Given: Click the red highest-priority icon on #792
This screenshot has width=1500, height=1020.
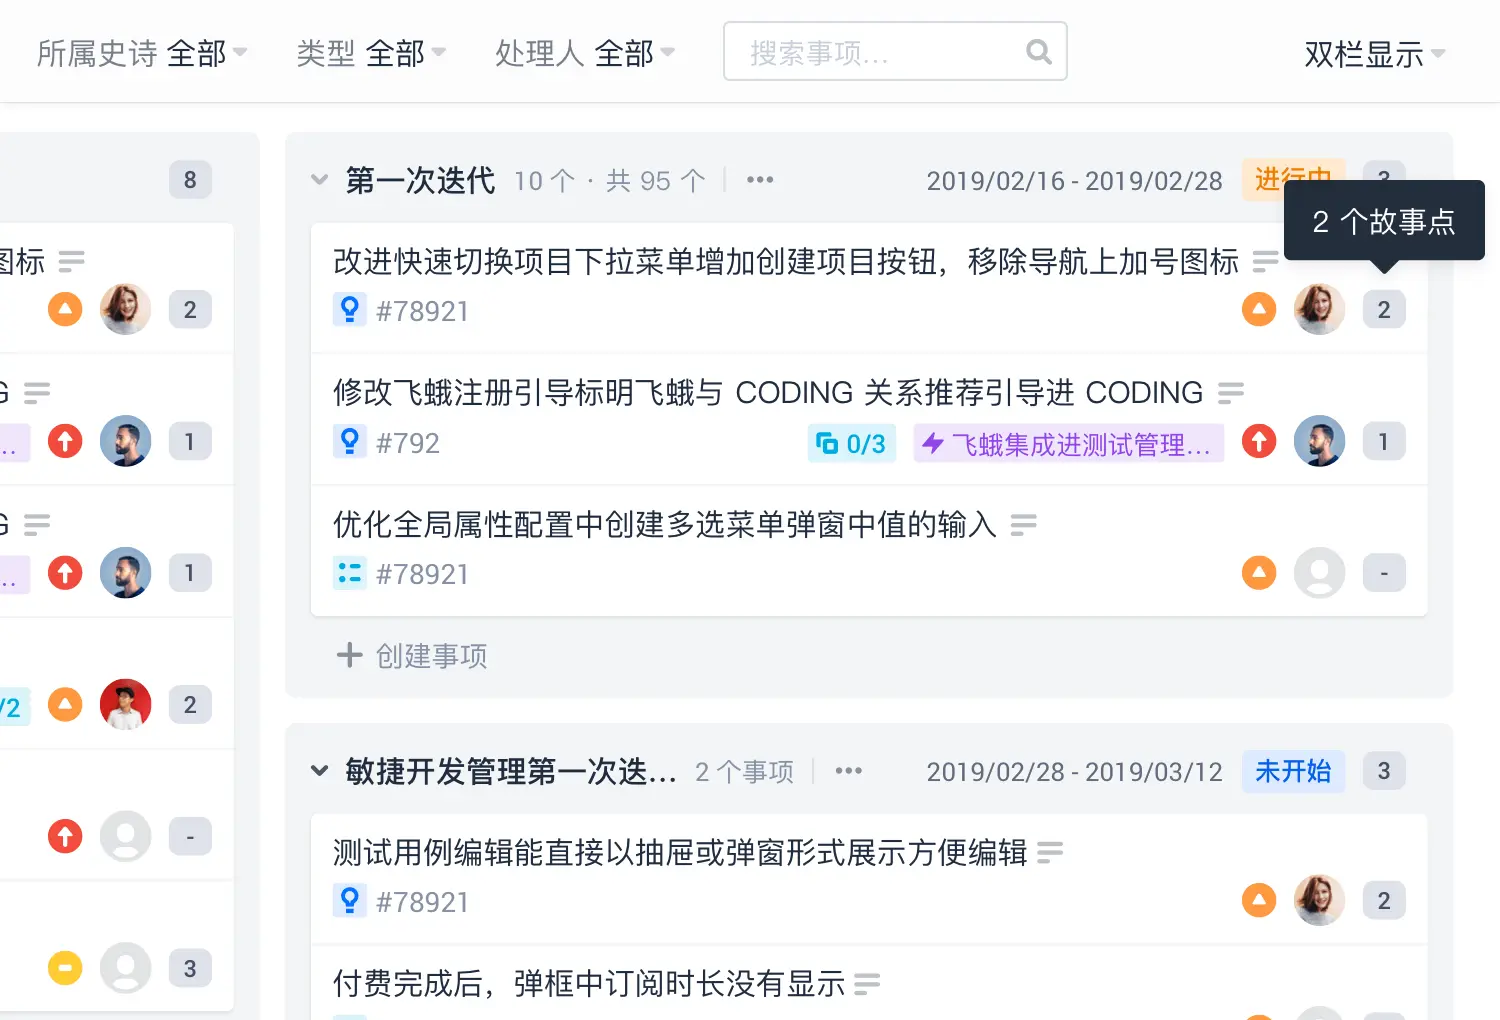Looking at the screenshot, I should (x=1259, y=441).
